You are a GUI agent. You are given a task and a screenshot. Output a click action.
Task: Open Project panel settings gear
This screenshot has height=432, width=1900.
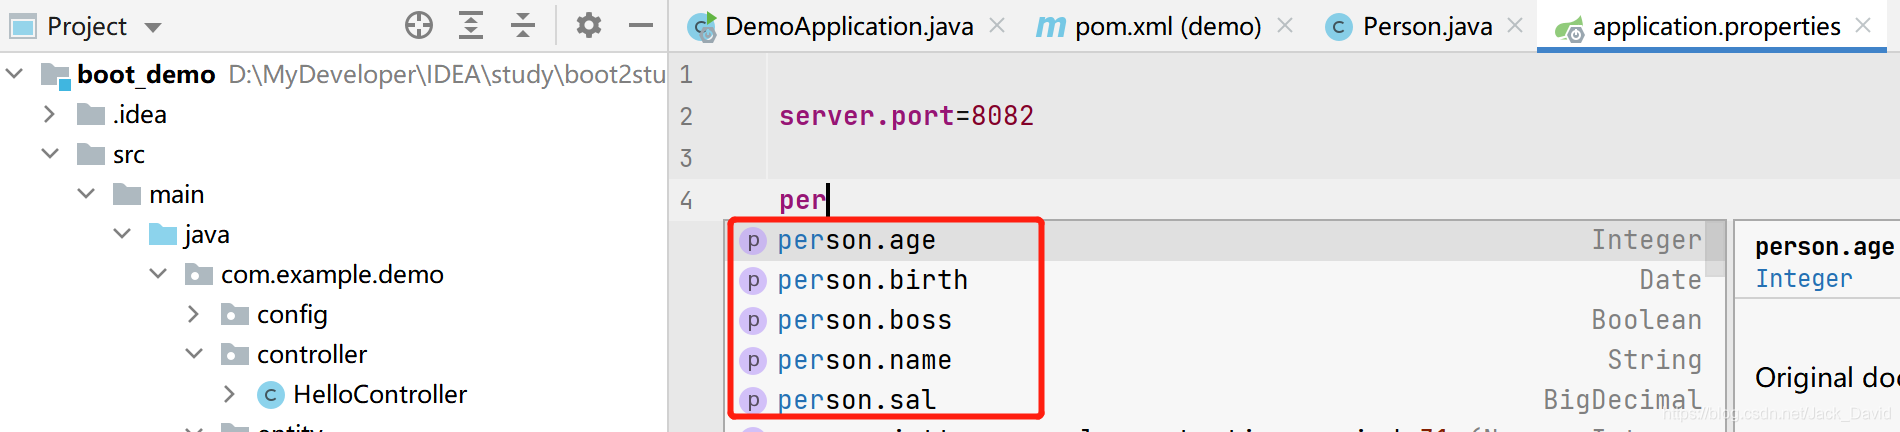(589, 26)
